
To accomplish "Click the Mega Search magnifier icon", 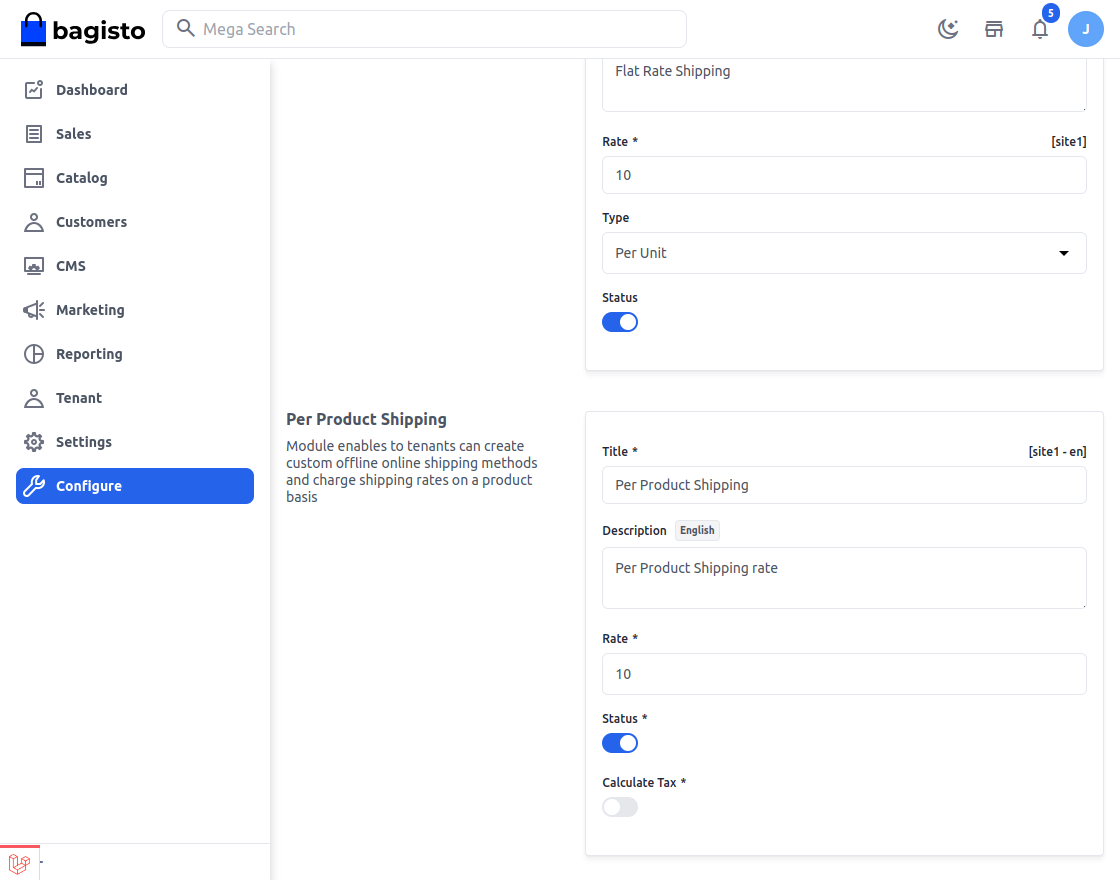I will [x=185, y=29].
